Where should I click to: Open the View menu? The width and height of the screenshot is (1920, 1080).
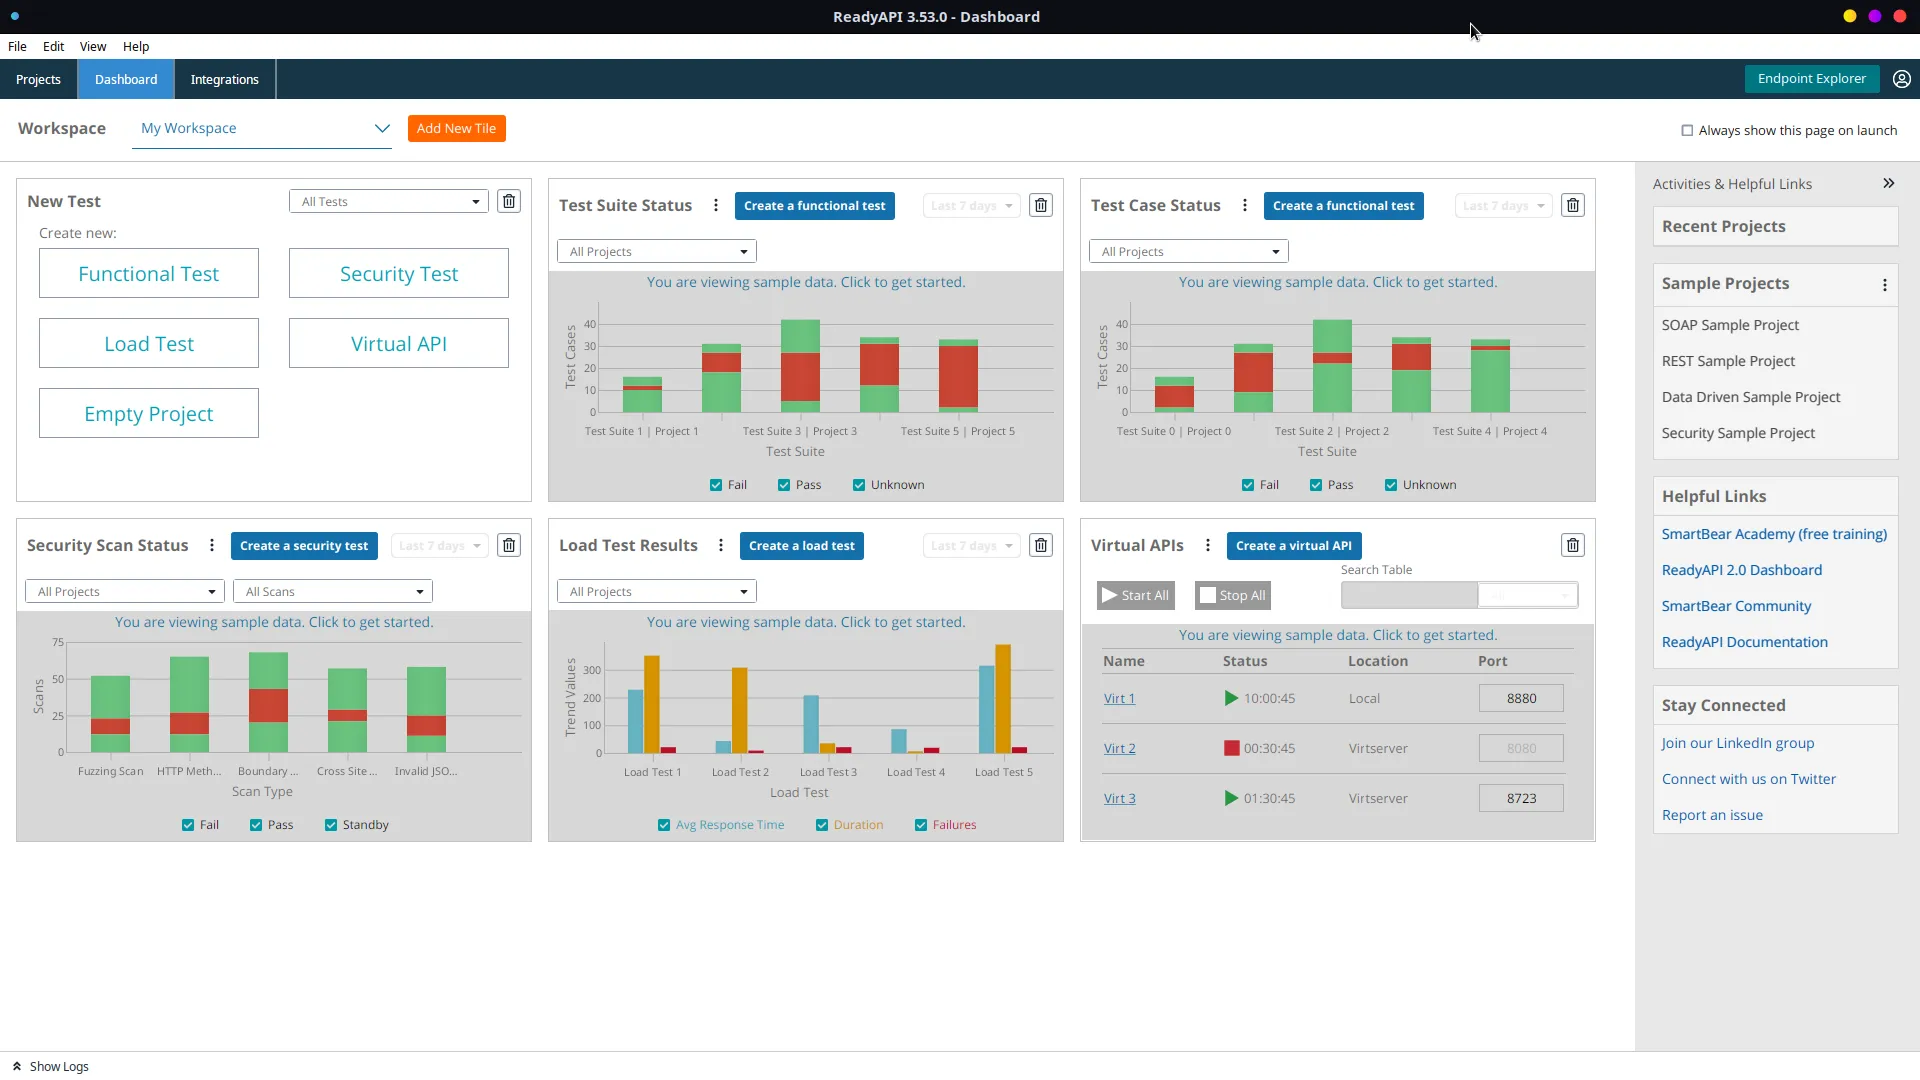pyautogui.click(x=92, y=46)
